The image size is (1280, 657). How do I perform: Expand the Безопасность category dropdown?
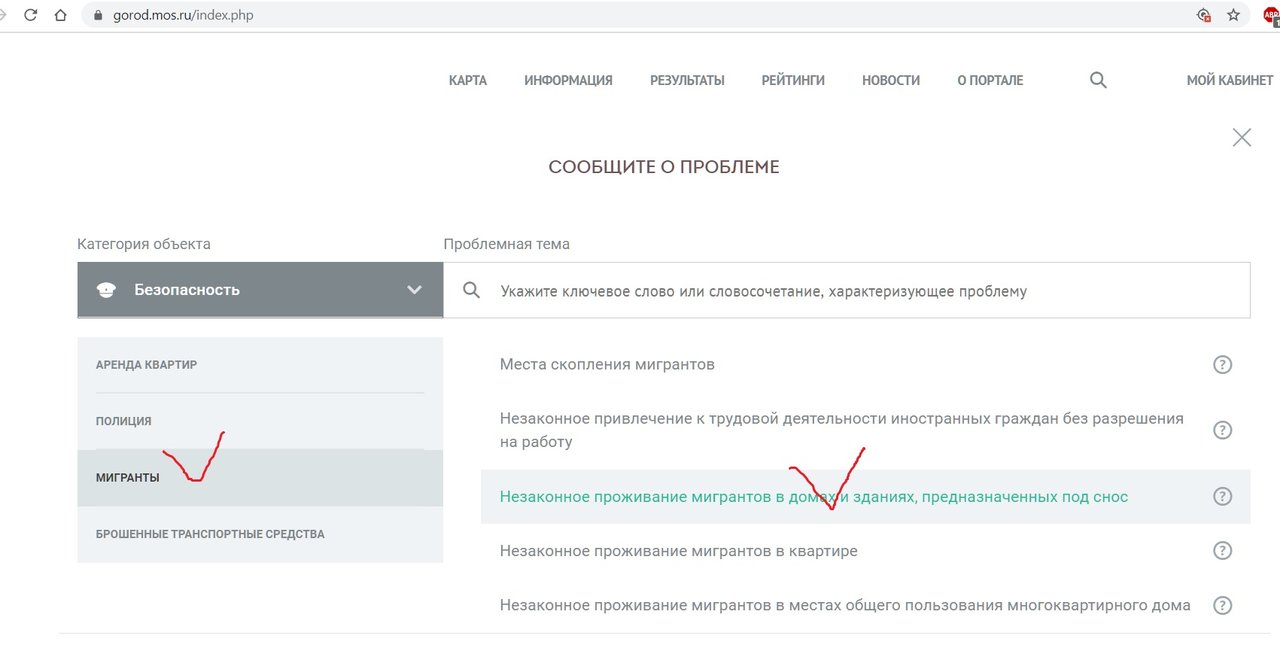coord(259,289)
